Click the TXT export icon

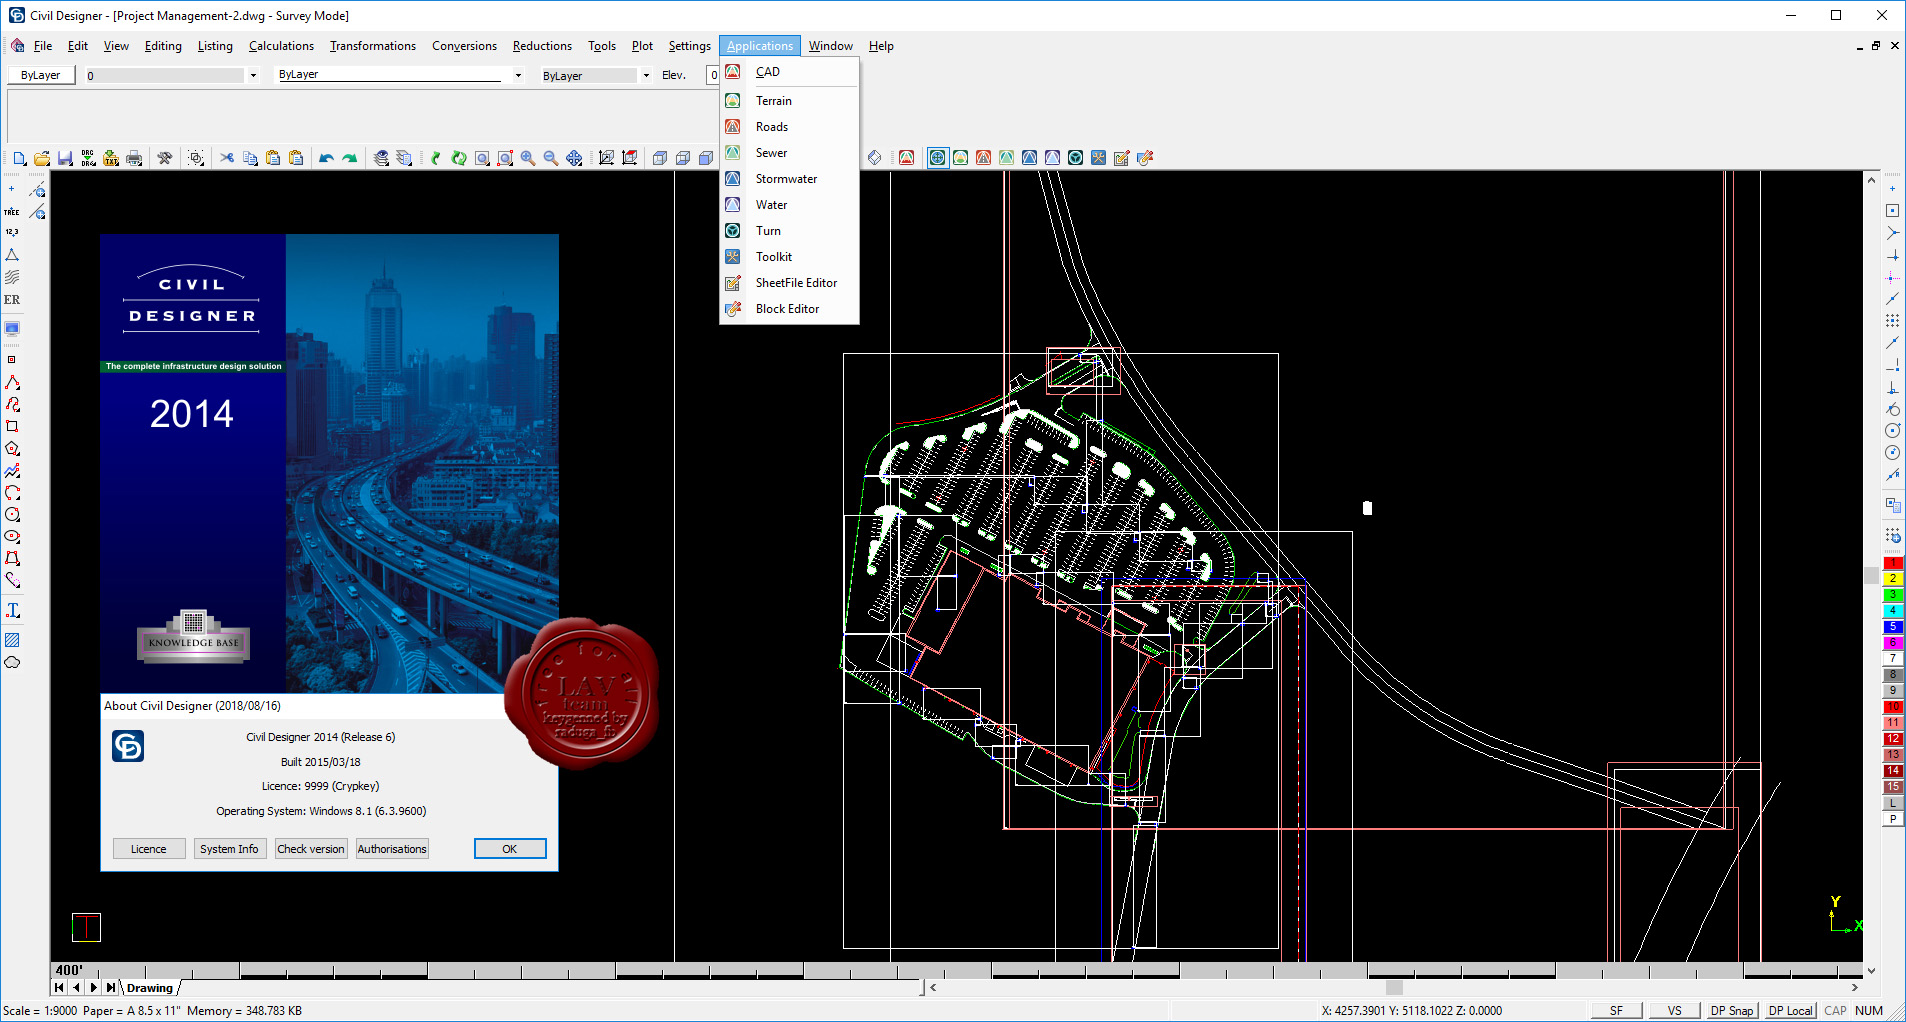(x=111, y=158)
